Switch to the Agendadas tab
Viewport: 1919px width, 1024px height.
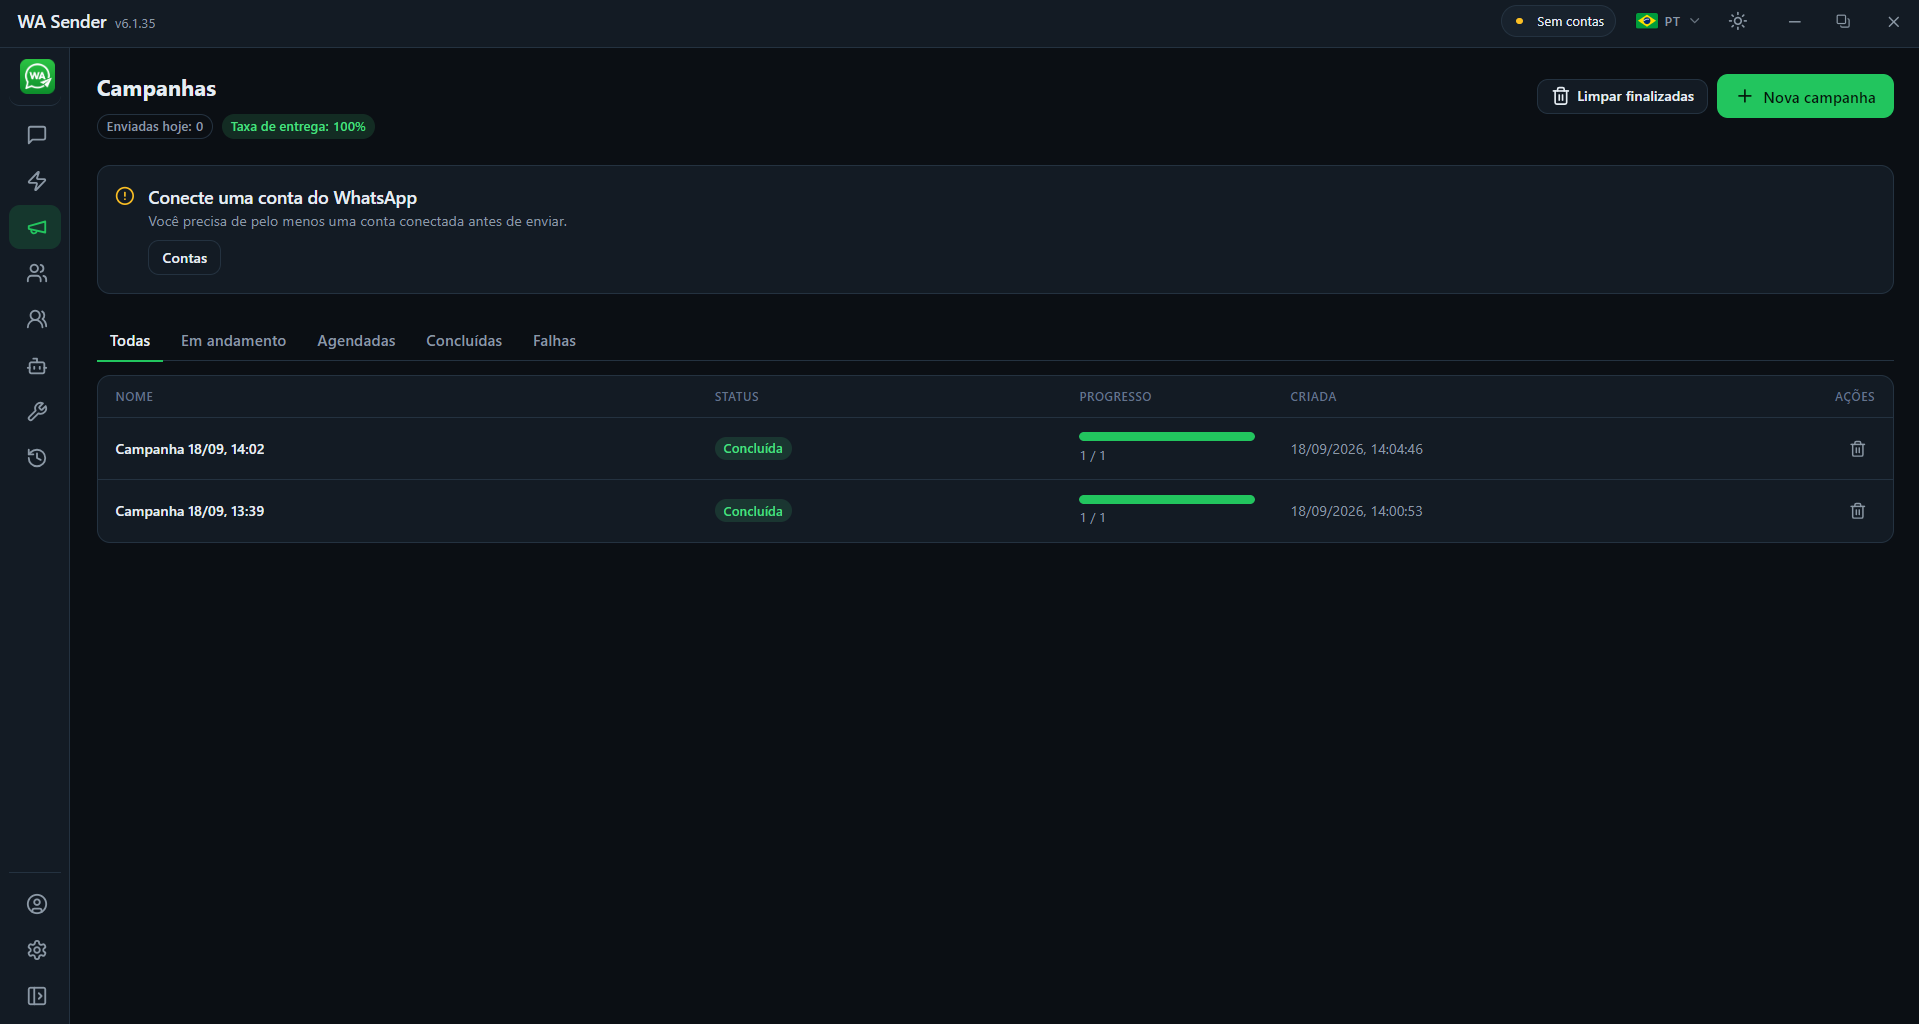(x=356, y=341)
